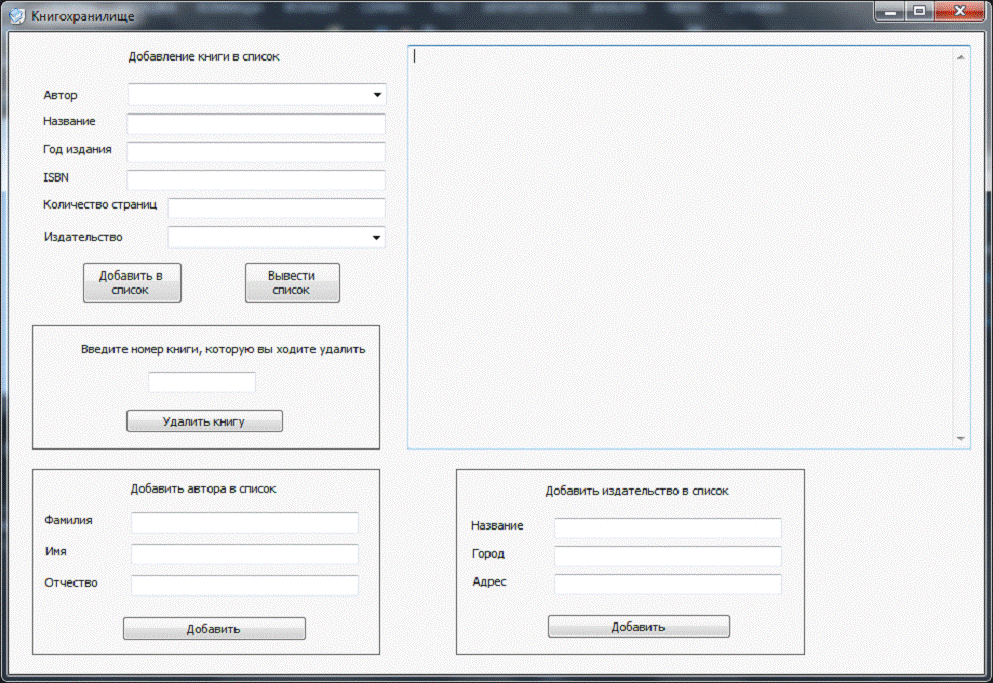Click the Год издания label
The width and height of the screenshot is (993, 683).
77,150
